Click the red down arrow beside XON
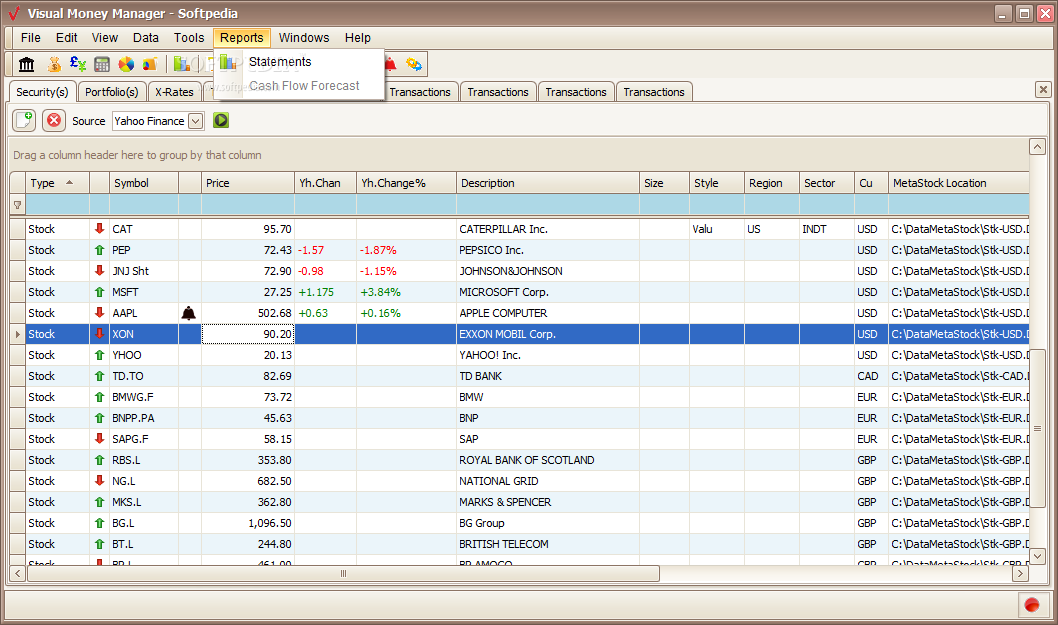This screenshot has height=625, width=1058. click(99, 334)
